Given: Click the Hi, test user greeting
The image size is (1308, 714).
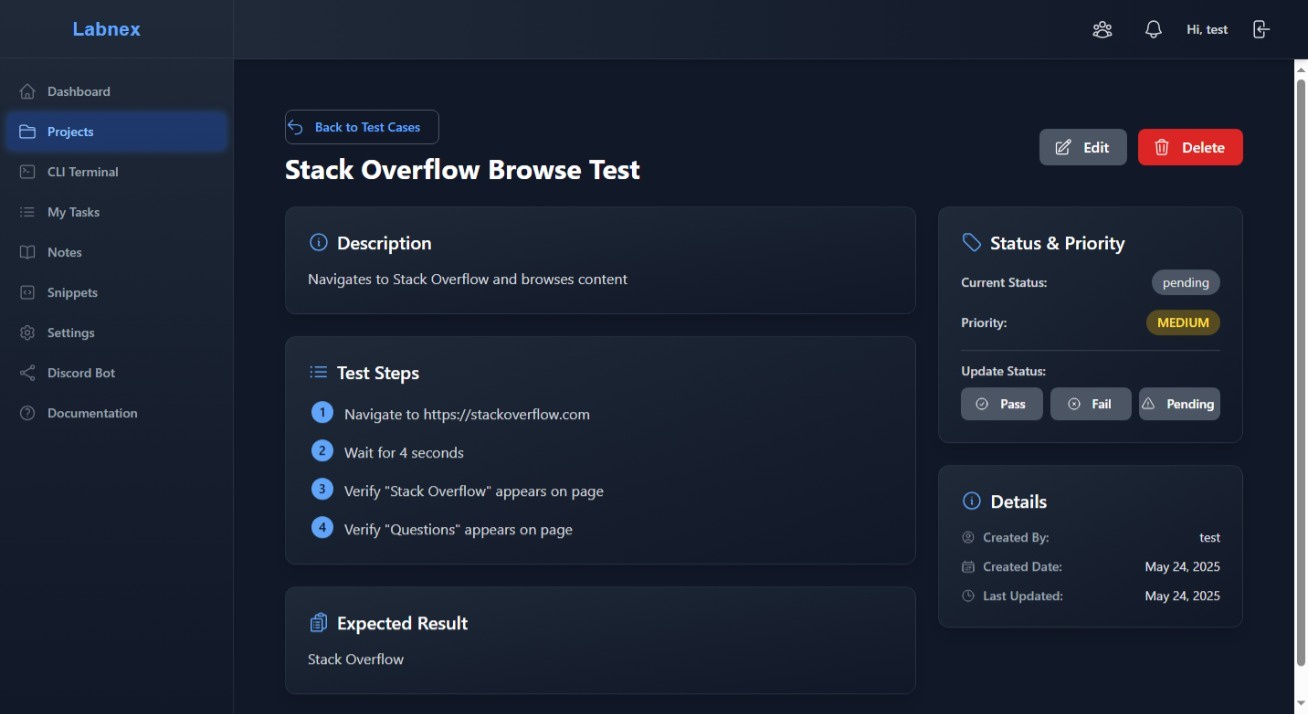Looking at the screenshot, I should pos(1207,29).
